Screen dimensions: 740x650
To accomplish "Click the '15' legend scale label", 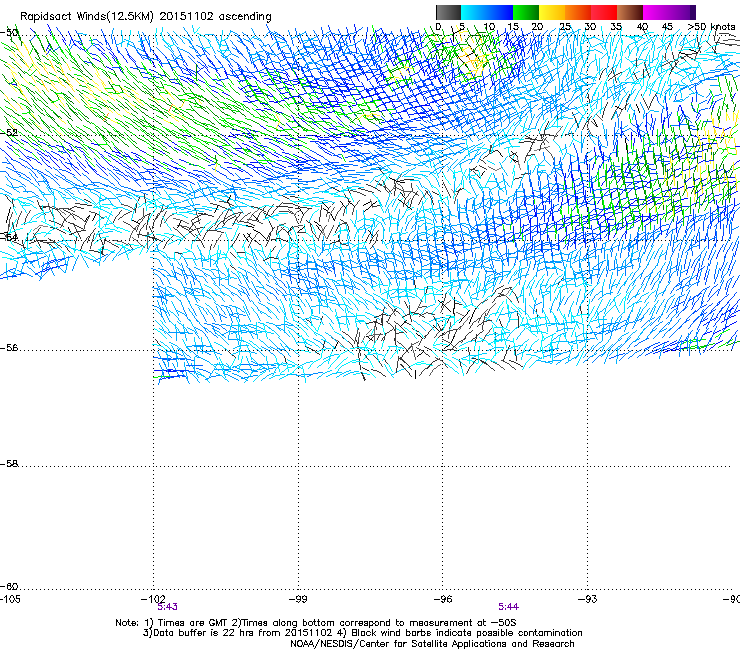I will 513,27.
